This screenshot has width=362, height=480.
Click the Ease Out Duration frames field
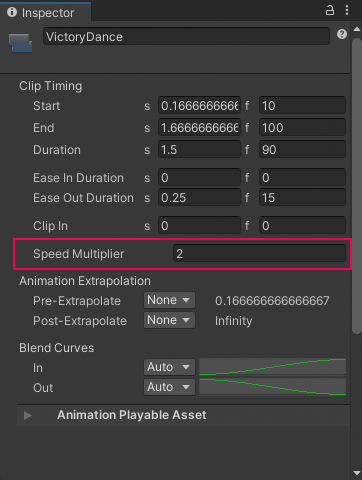(x=302, y=198)
